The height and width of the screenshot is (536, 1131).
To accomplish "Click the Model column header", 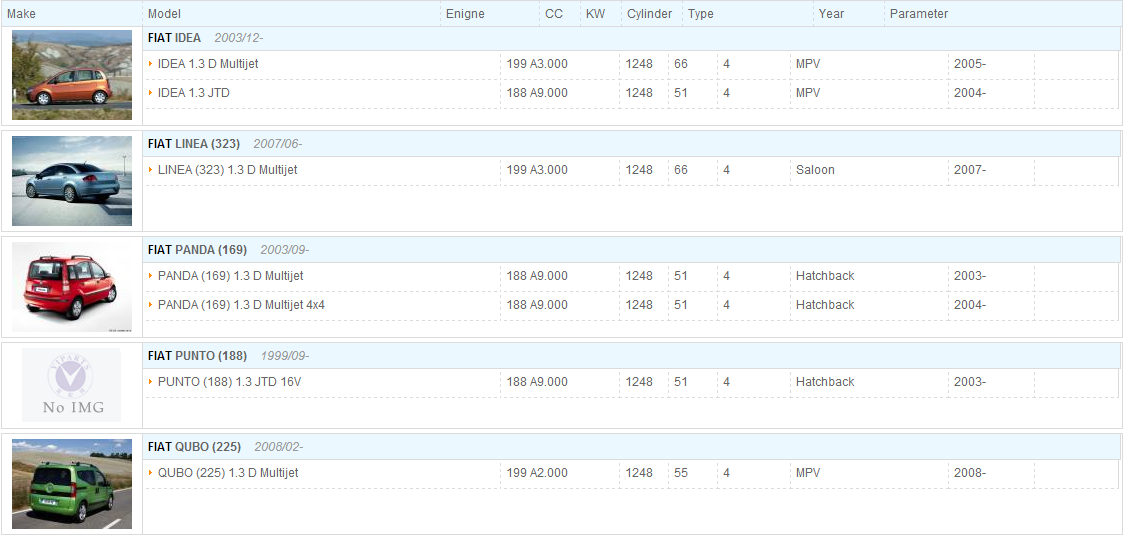I will click(164, 14).
